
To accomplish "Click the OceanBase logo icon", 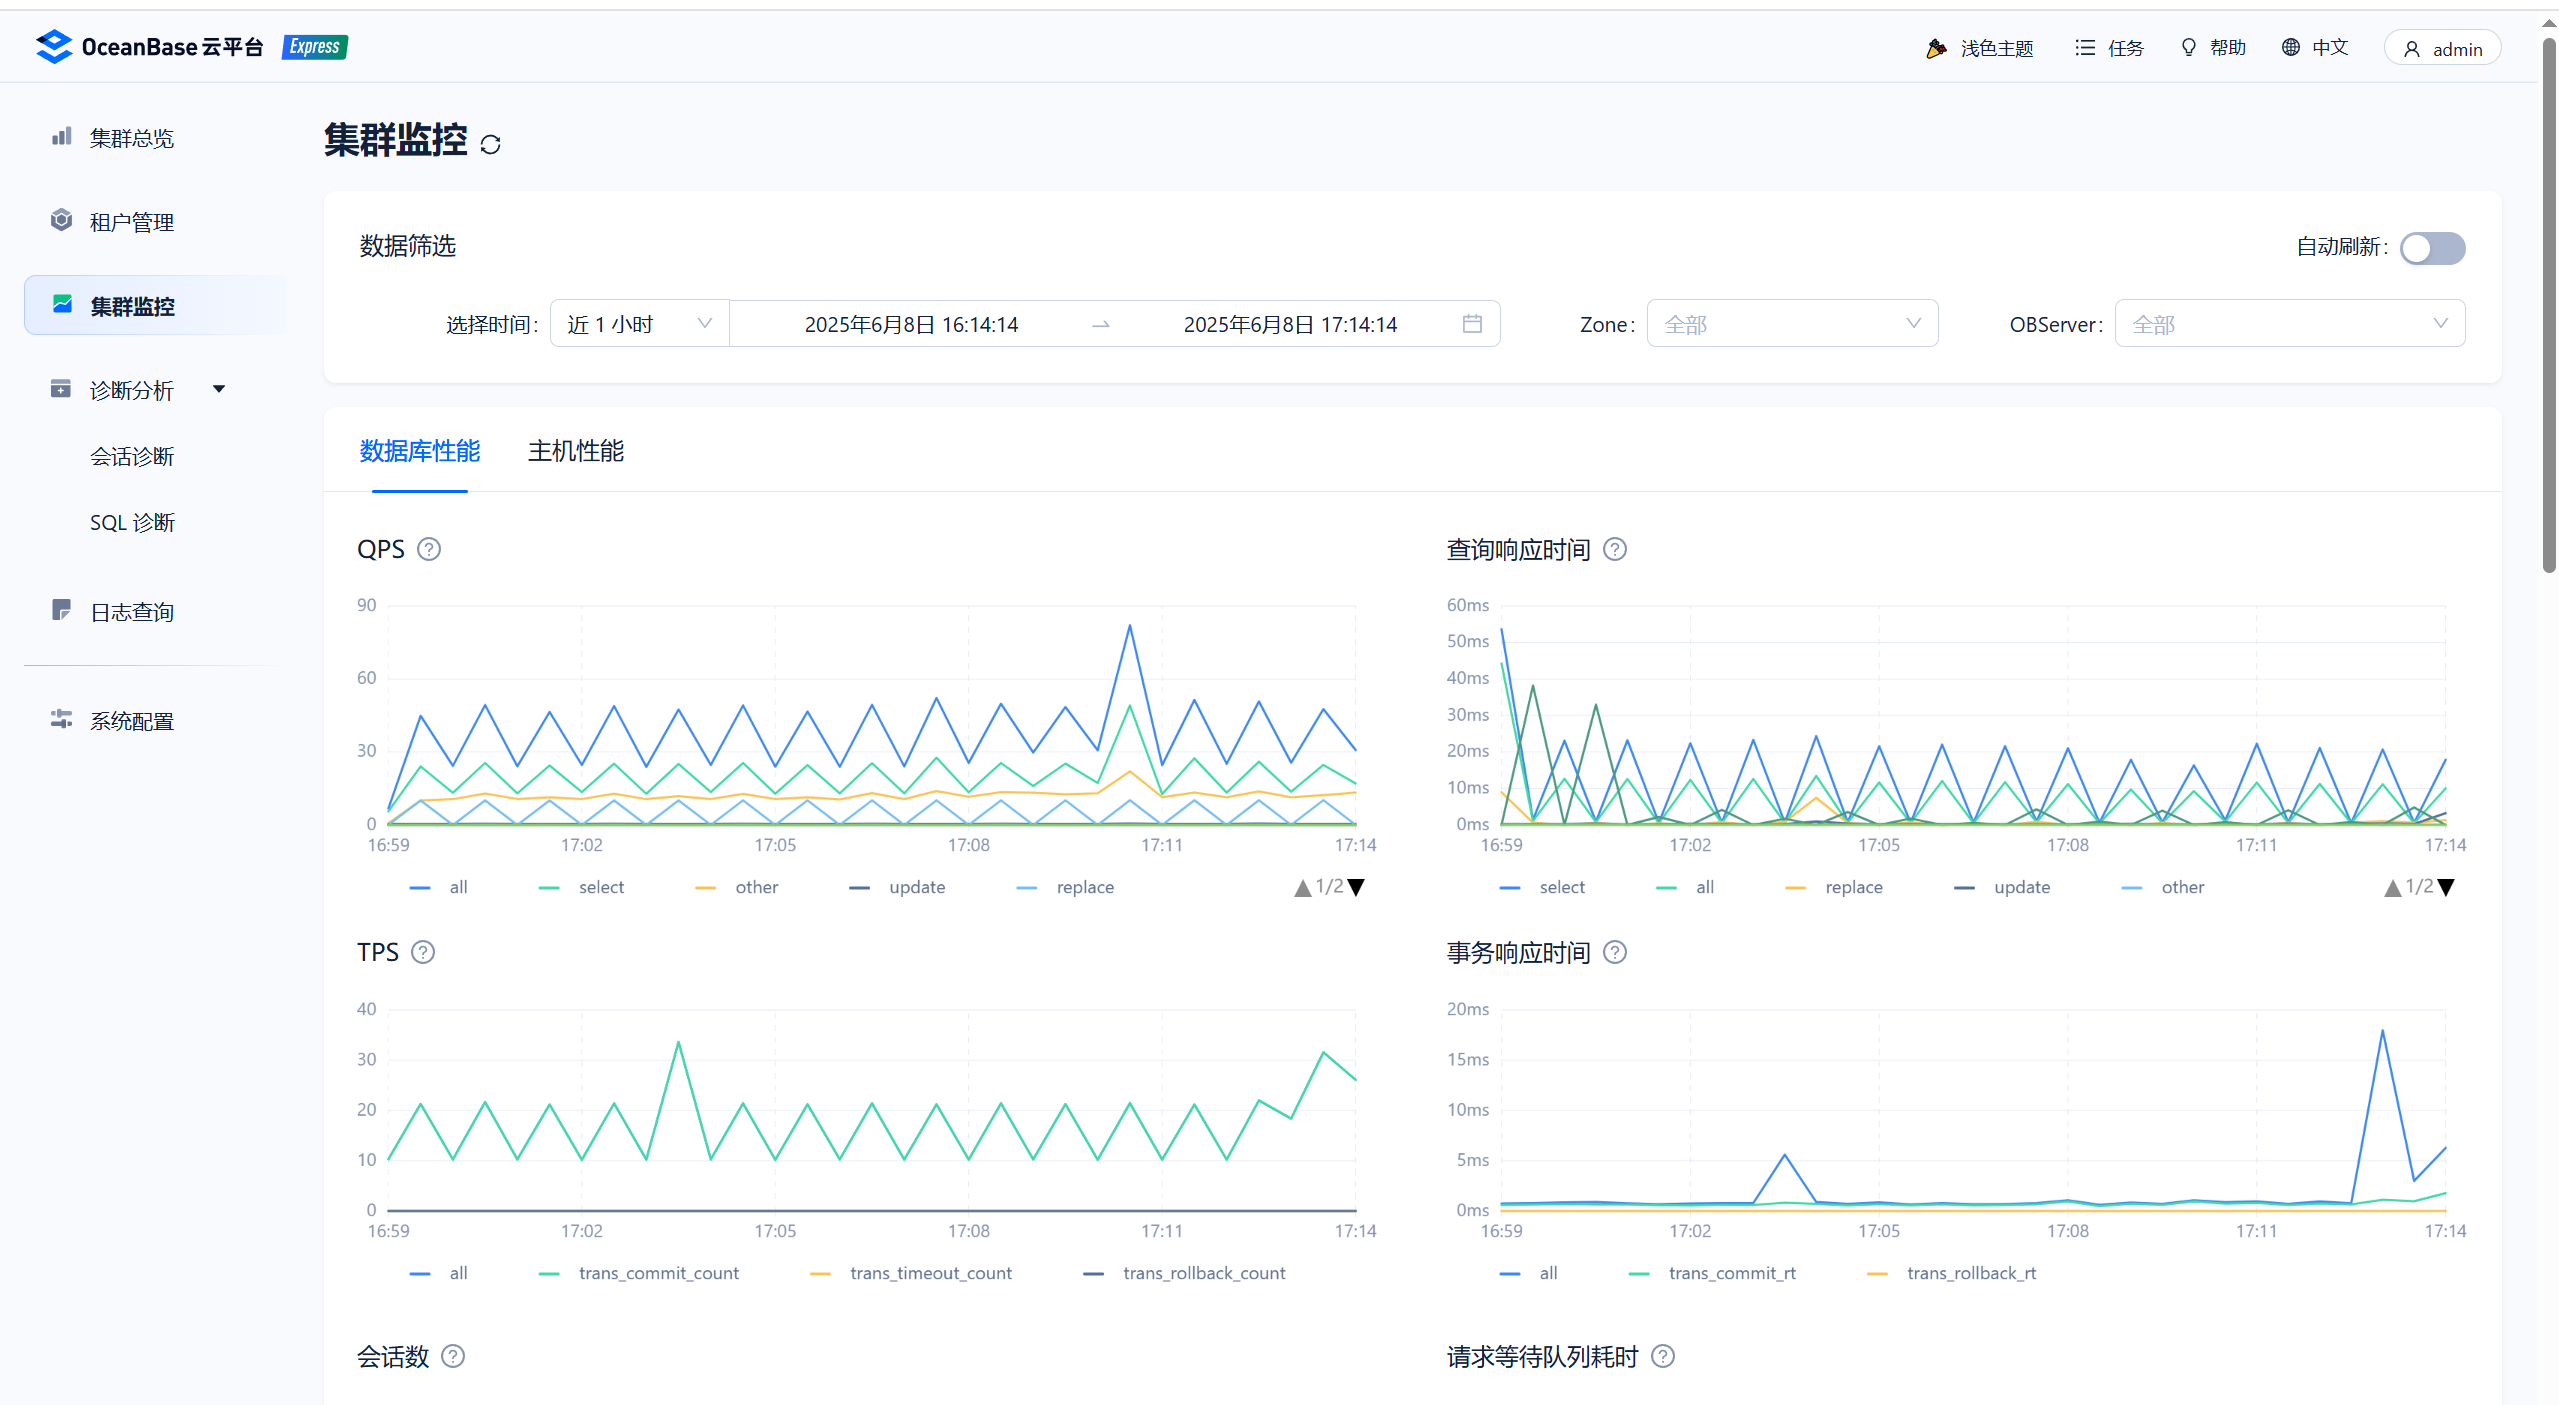I will [x=54, y=46].
